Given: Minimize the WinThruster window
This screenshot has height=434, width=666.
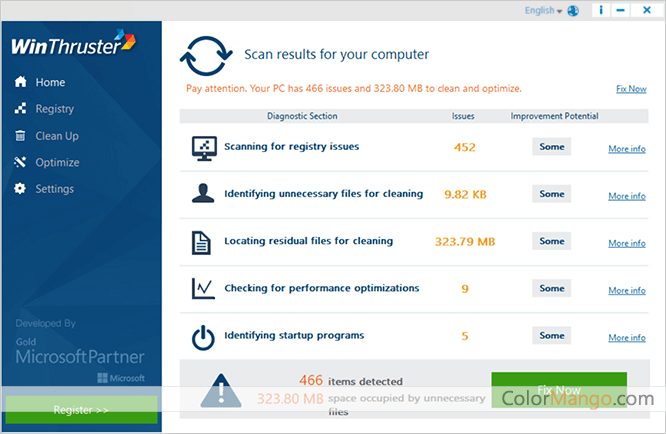Looking at the screenshot, I should tap(621, 10).
